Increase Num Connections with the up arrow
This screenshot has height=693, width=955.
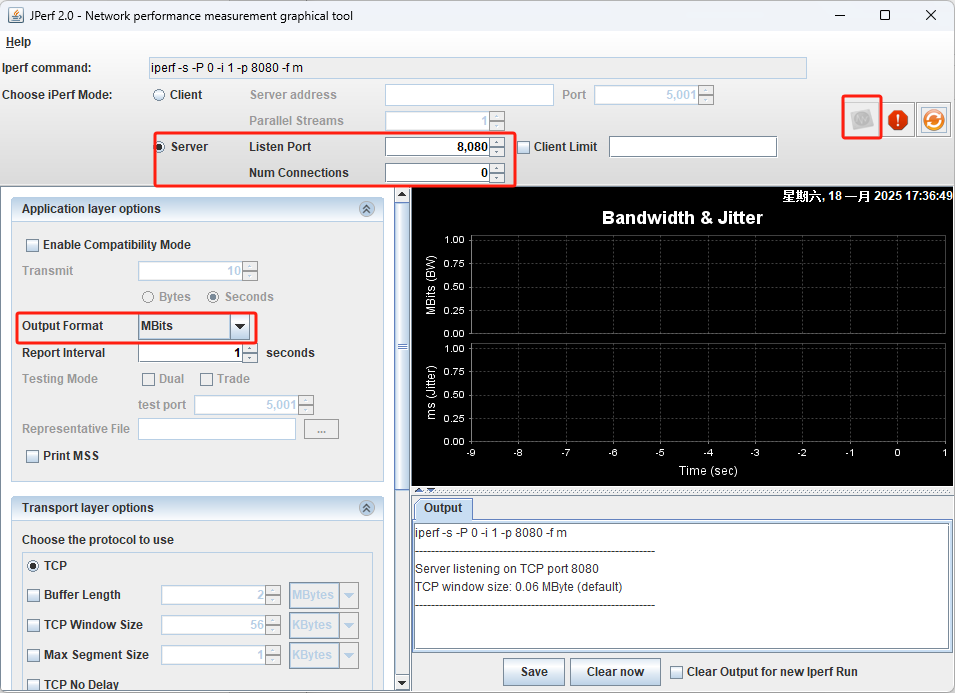(497, 168)
